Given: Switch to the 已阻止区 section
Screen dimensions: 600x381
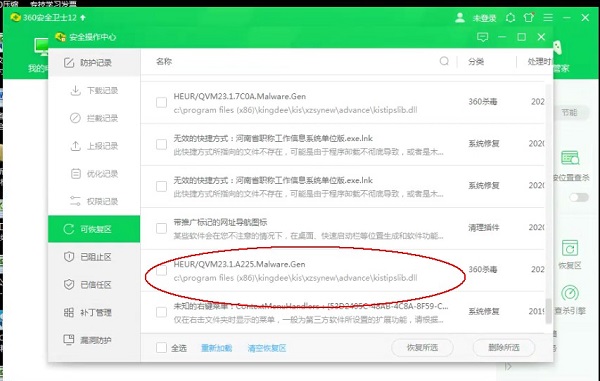Looking at the screenshot, I should tap(94, 257).
